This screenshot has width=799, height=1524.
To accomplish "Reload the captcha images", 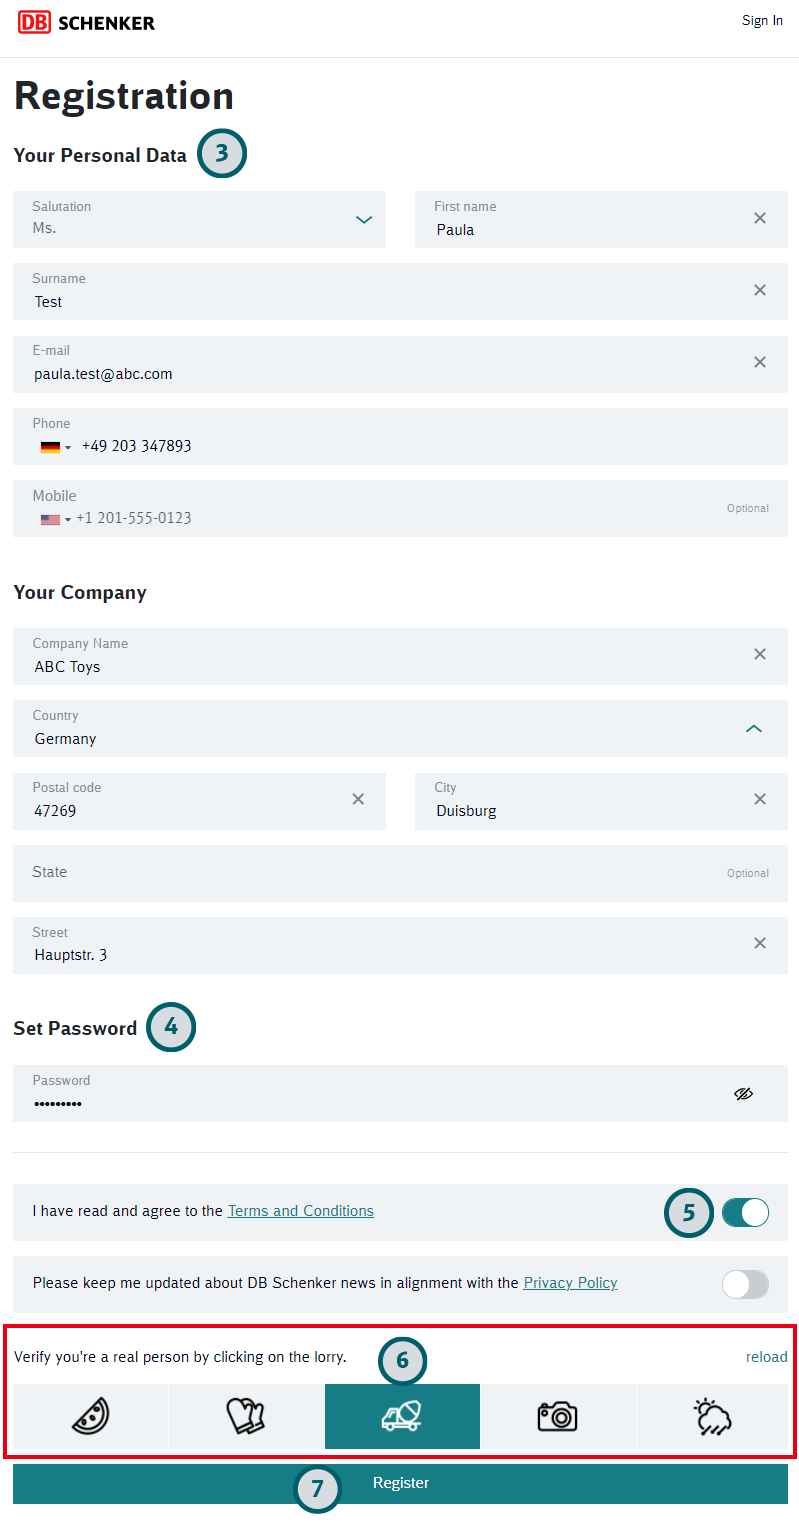I will pyautogui.click(x=766, y=1357).
